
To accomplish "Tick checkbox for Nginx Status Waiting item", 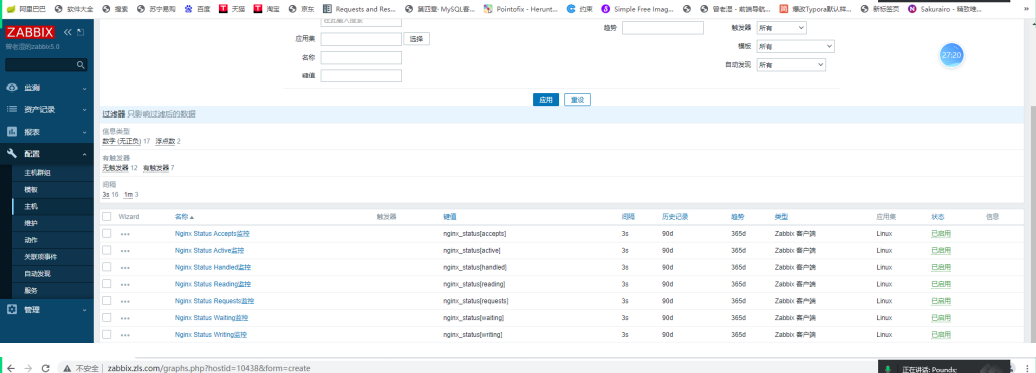I will pyautogui.click(x=107, y=318).
